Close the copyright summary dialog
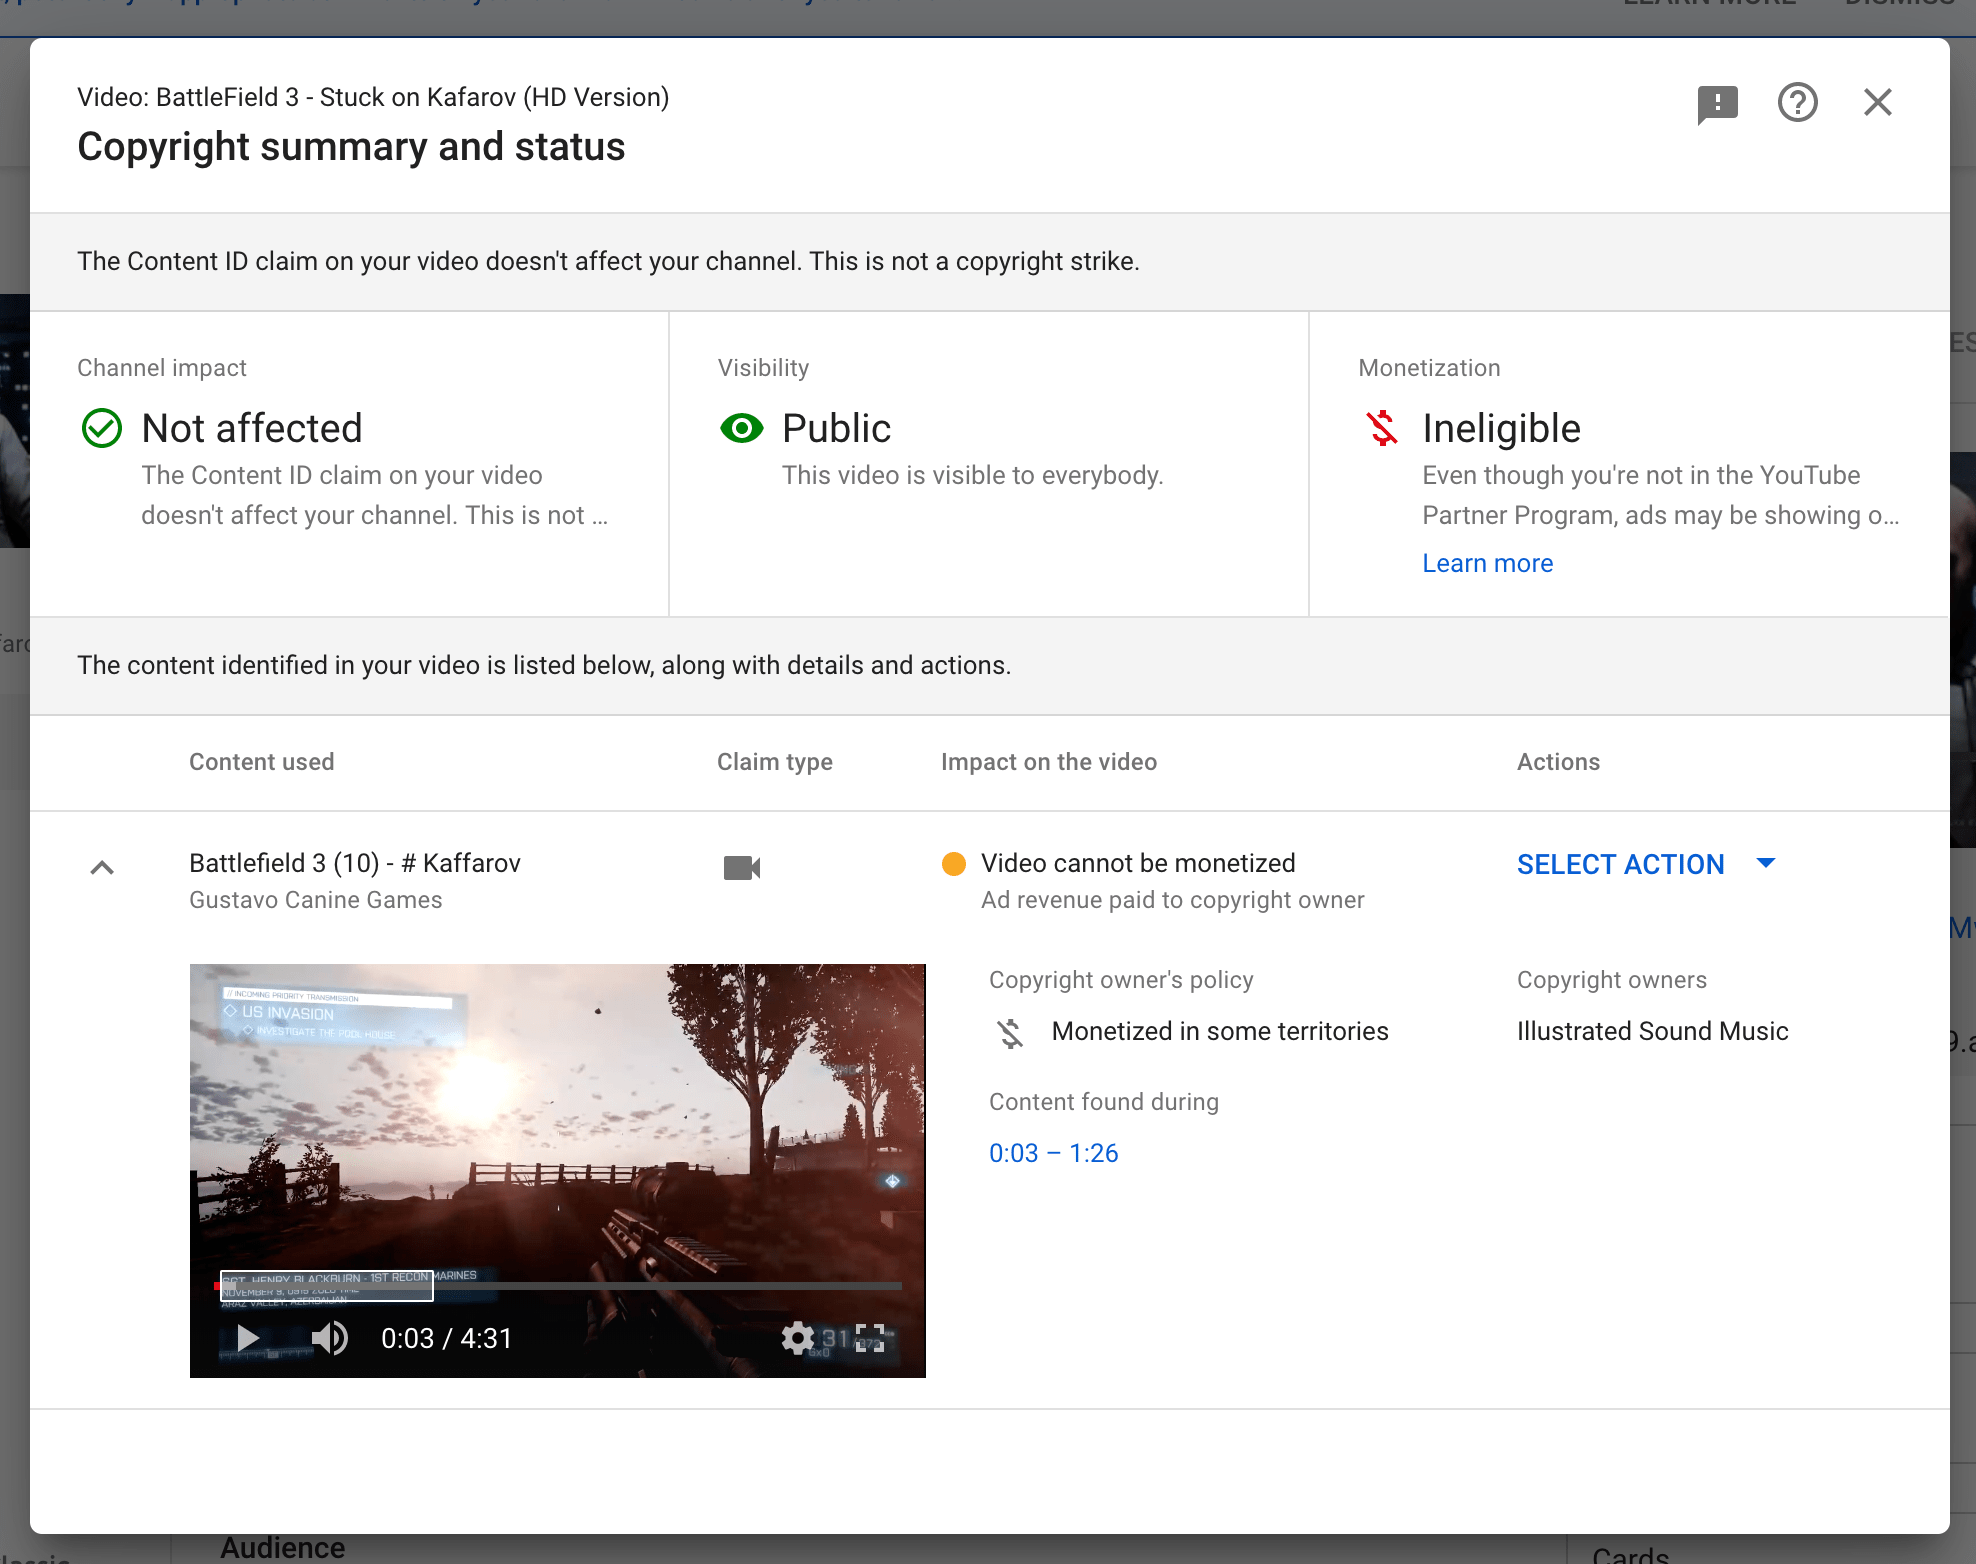 (1877, 102)
